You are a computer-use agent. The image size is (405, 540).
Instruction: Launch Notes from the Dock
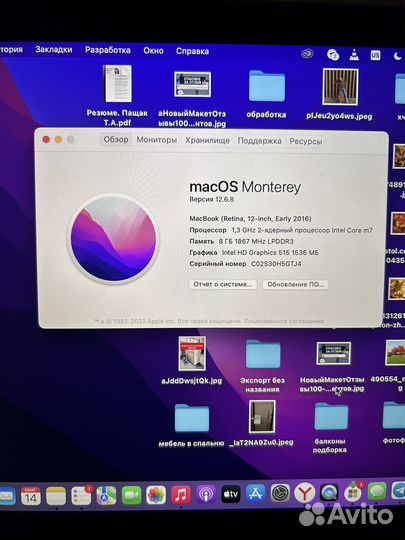[x=56, y=496]
